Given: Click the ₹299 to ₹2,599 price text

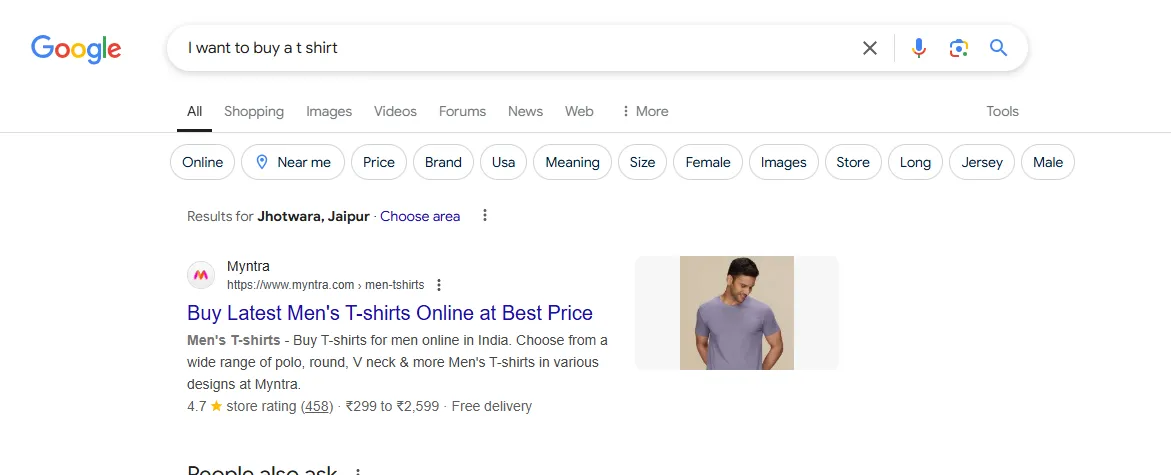Looking at the screenshot, I should coord(393,406).
